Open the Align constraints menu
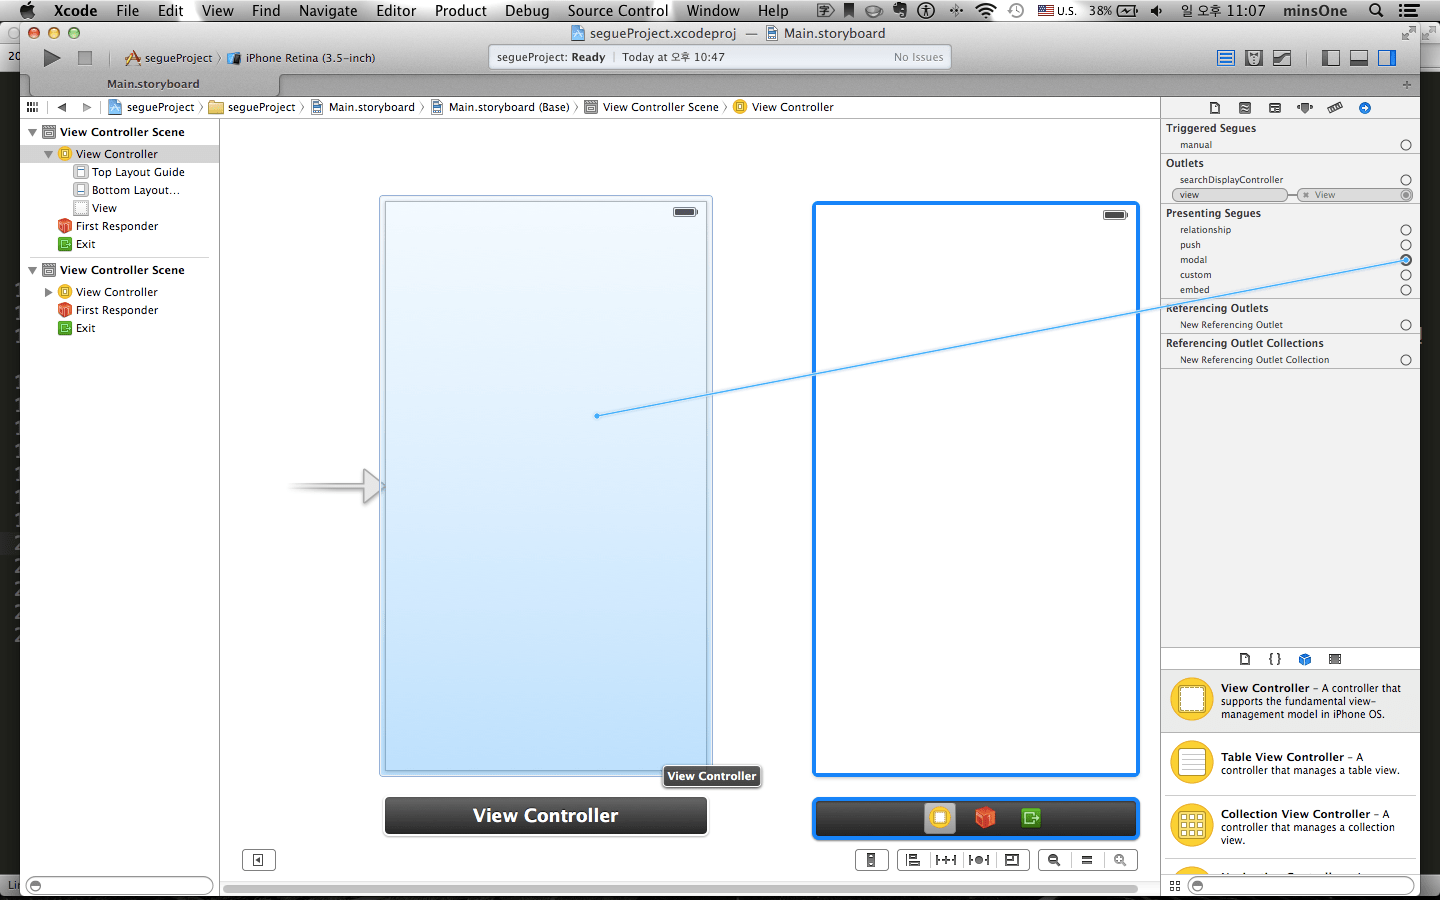Screen dimensions: 1440x900 [x=913, y=860]
